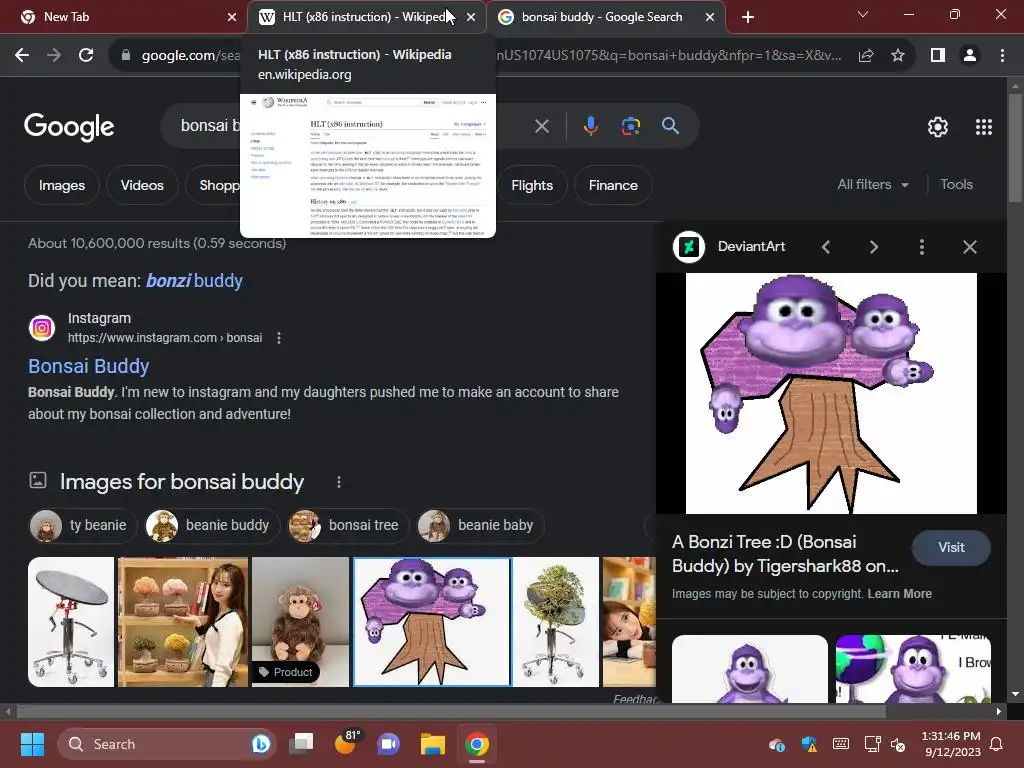The height and width of the screenshot is (768, 1024).
Task: Select the beanie baby image chip
Action: pos(480,525)
